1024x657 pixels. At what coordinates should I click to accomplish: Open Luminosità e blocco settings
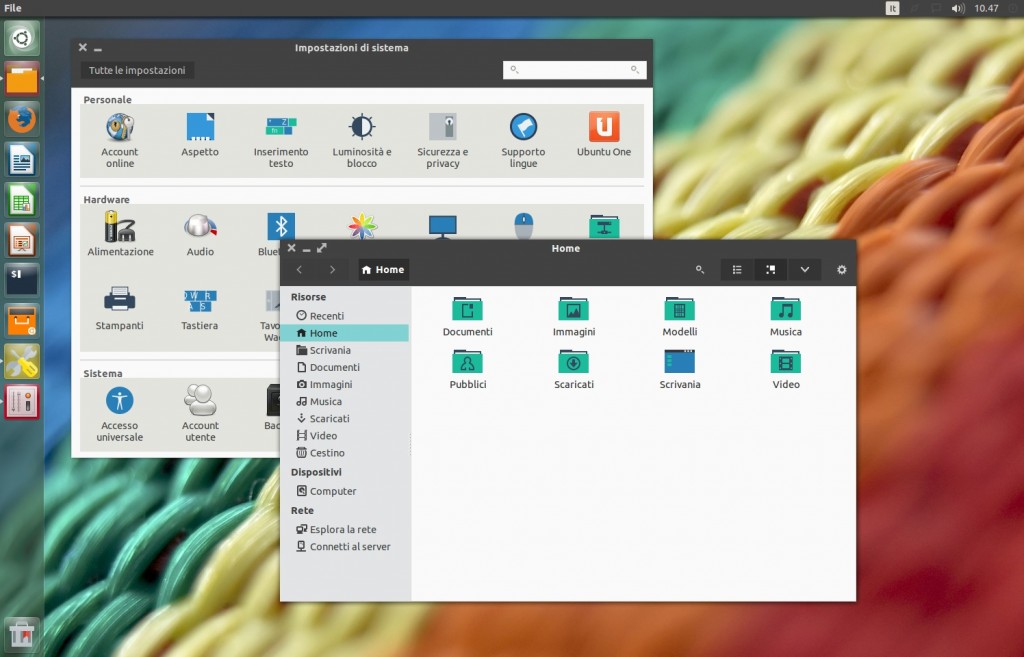click(362, 127)
